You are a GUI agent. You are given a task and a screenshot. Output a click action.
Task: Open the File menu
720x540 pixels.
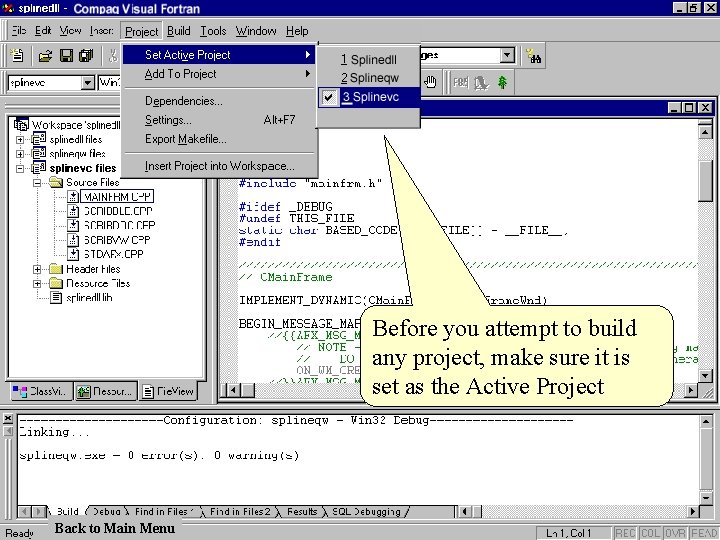click(x=19, y=31)
